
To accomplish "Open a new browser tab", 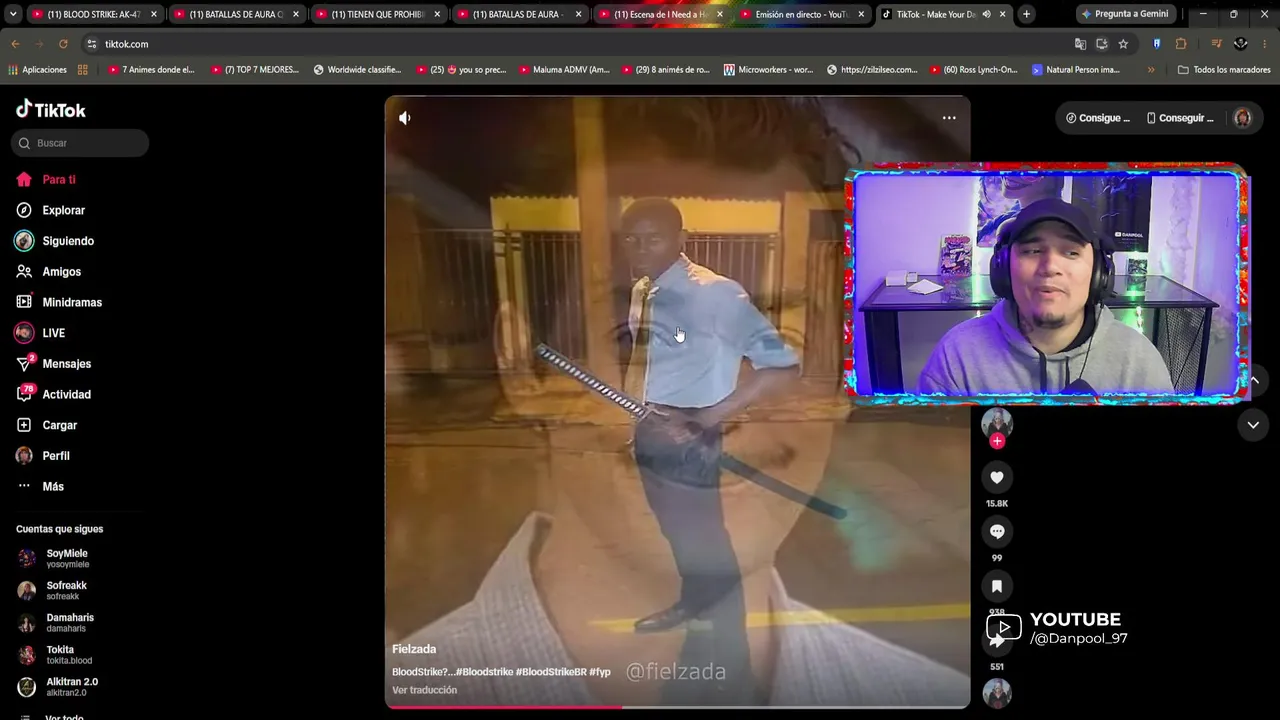I will click(1026, 14).
